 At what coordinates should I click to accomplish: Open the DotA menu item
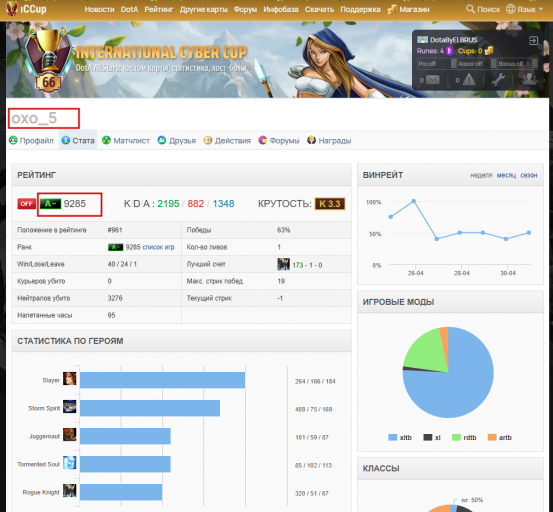[x=129, y=10]
